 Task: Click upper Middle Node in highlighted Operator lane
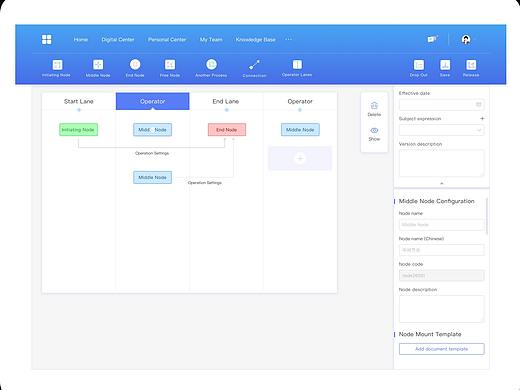(153, 130)
